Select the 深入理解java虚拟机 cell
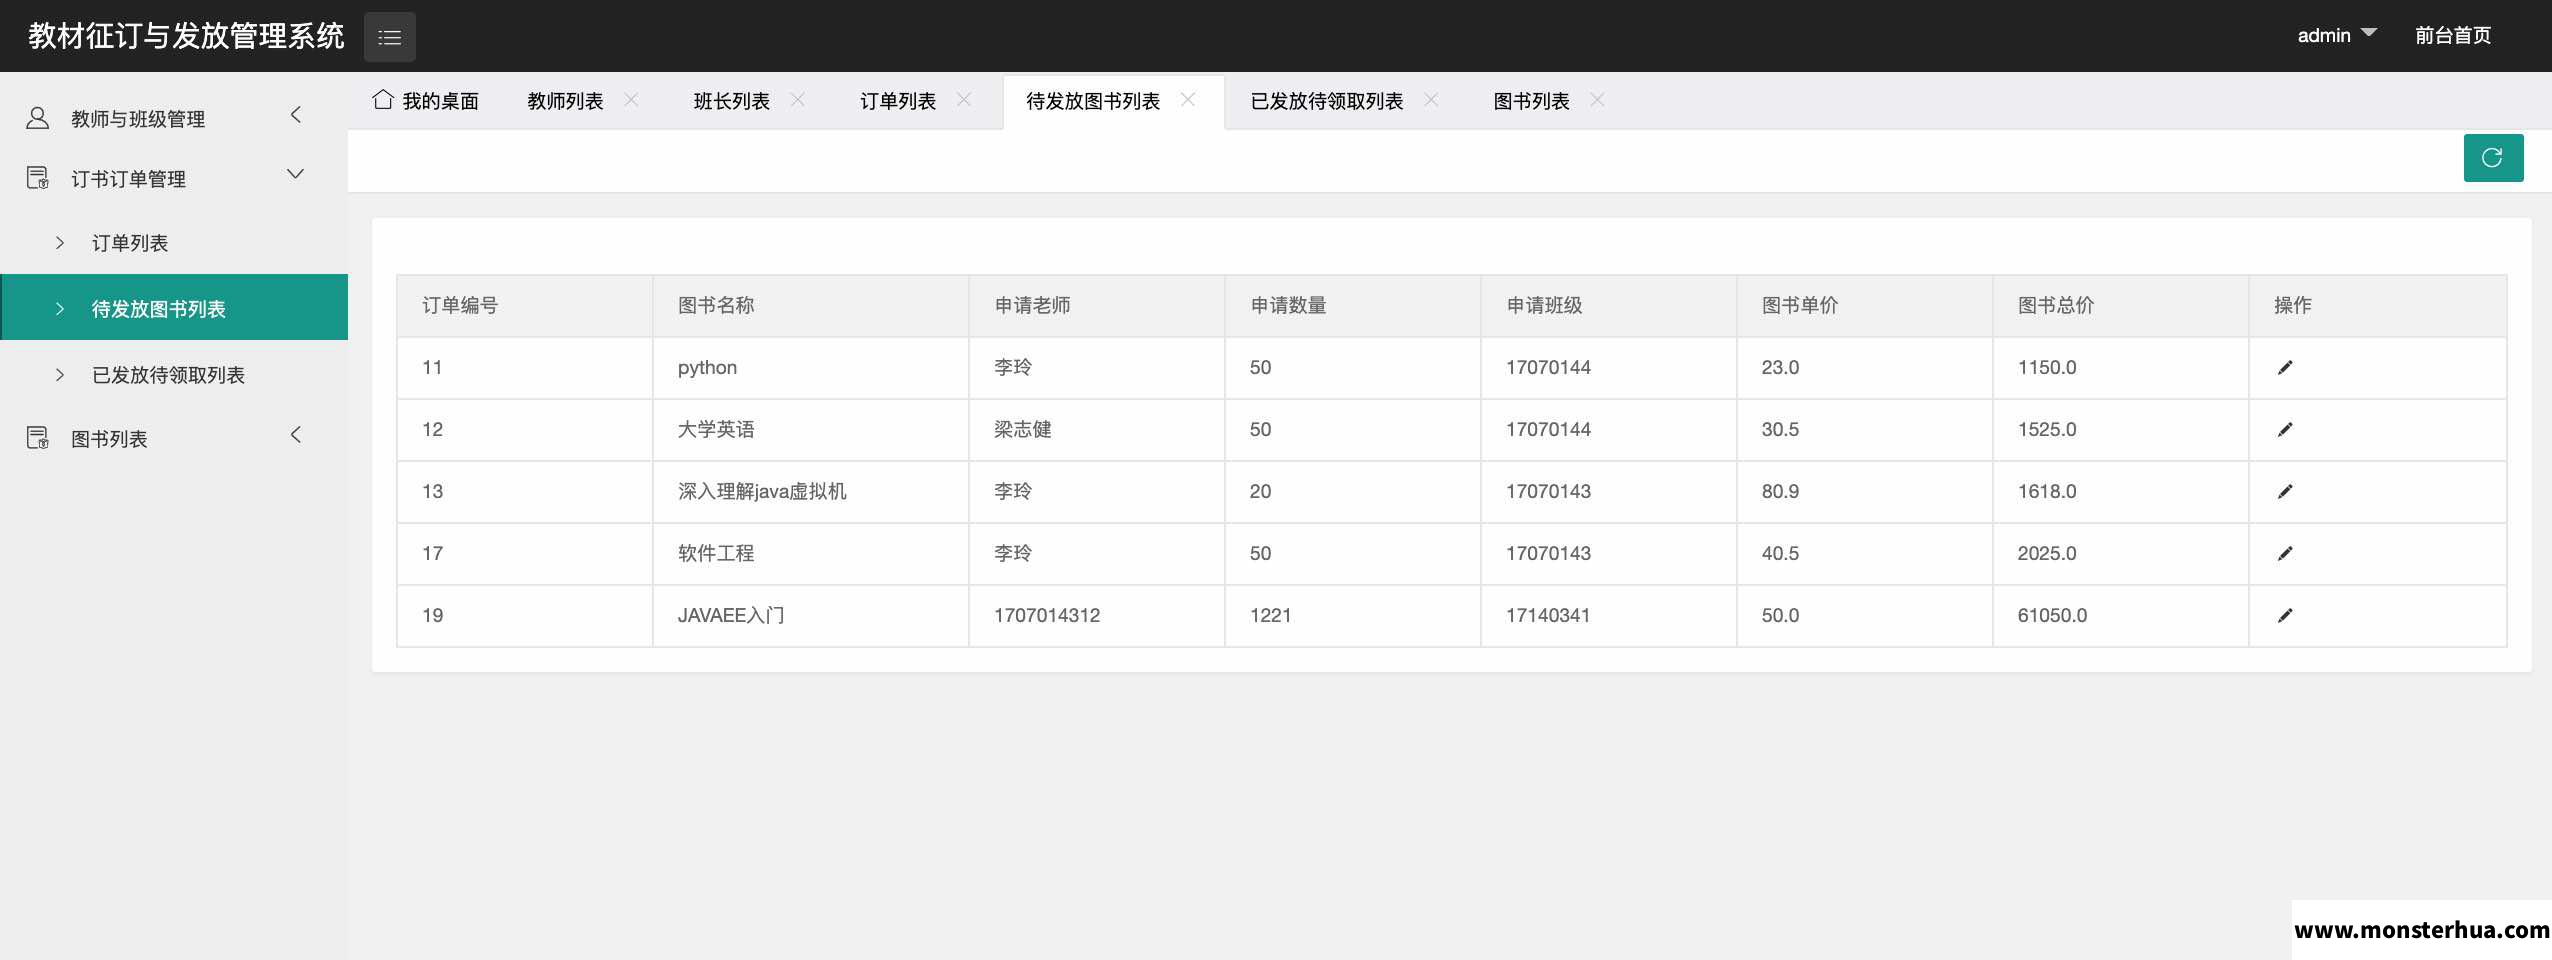2552x960 pixels. pos(811,492)
